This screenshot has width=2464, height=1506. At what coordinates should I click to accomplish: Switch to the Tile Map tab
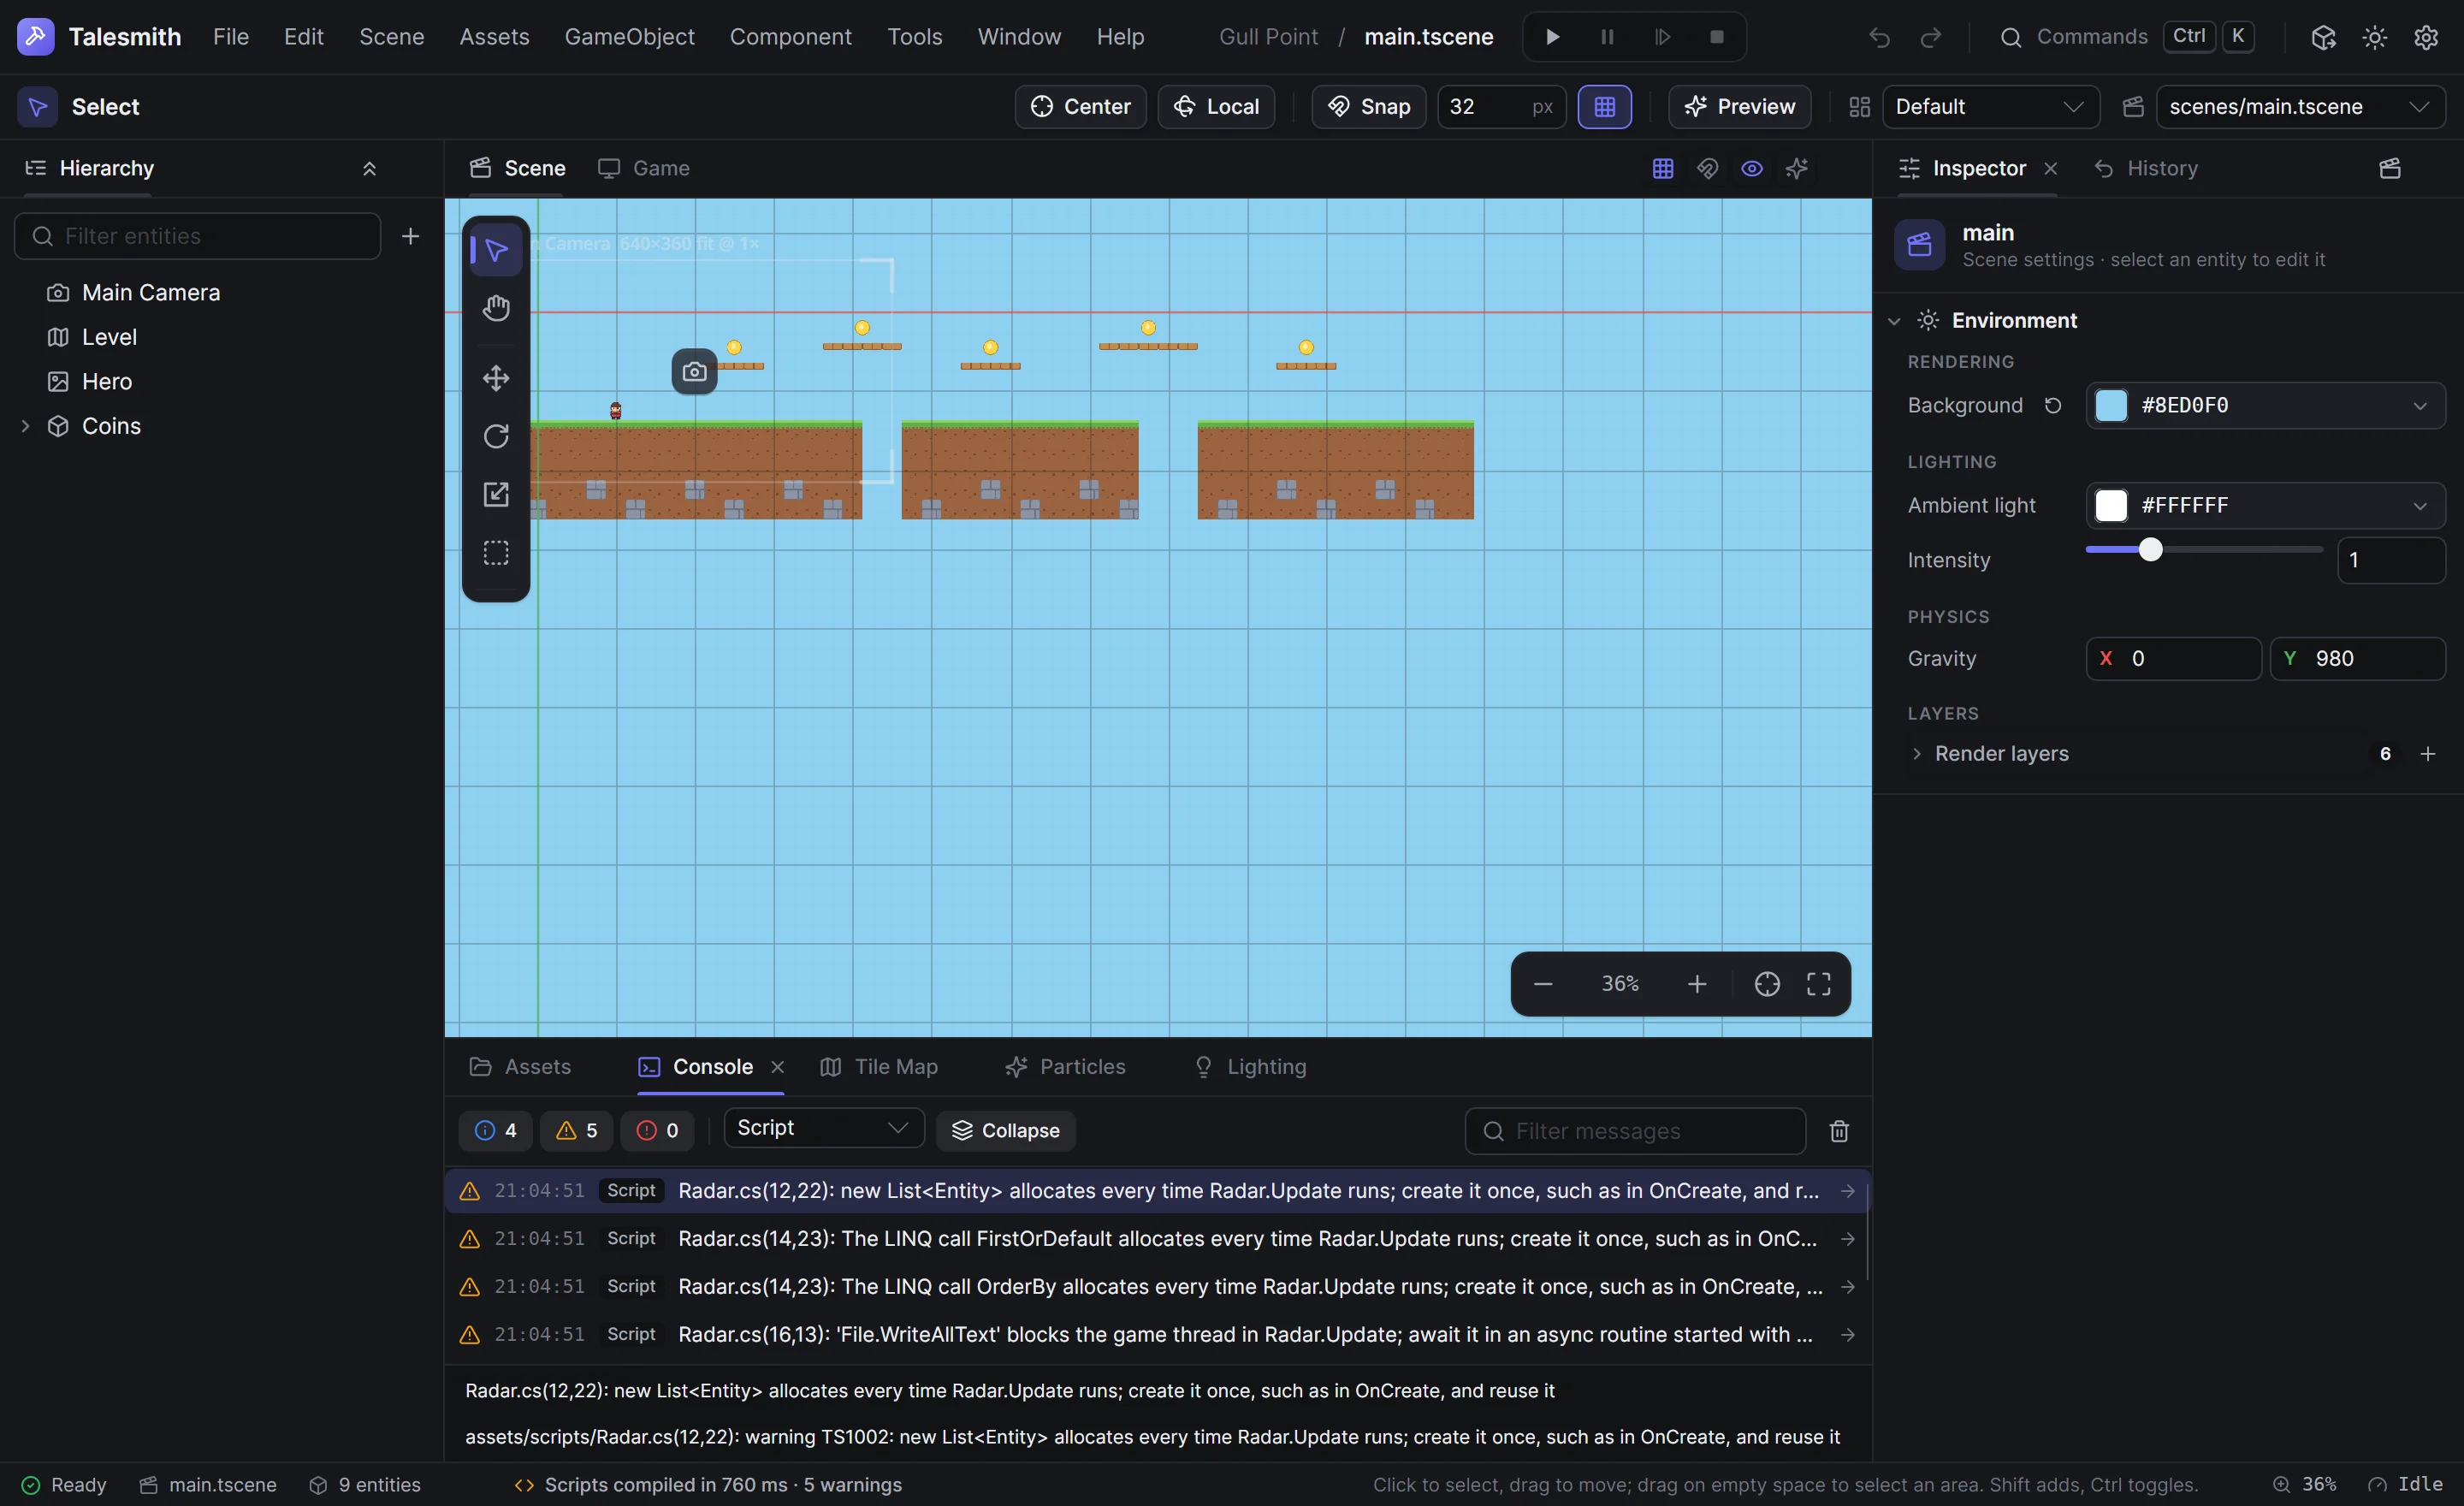879,1067
